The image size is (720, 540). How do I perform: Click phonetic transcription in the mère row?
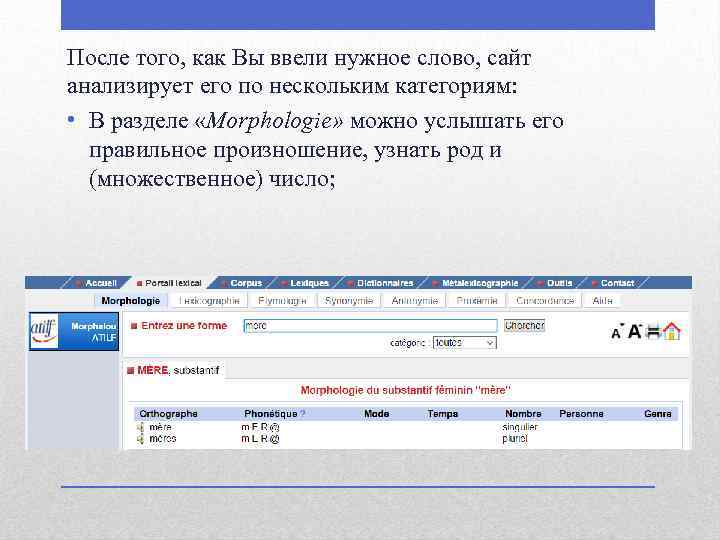[x=260, y=428]
